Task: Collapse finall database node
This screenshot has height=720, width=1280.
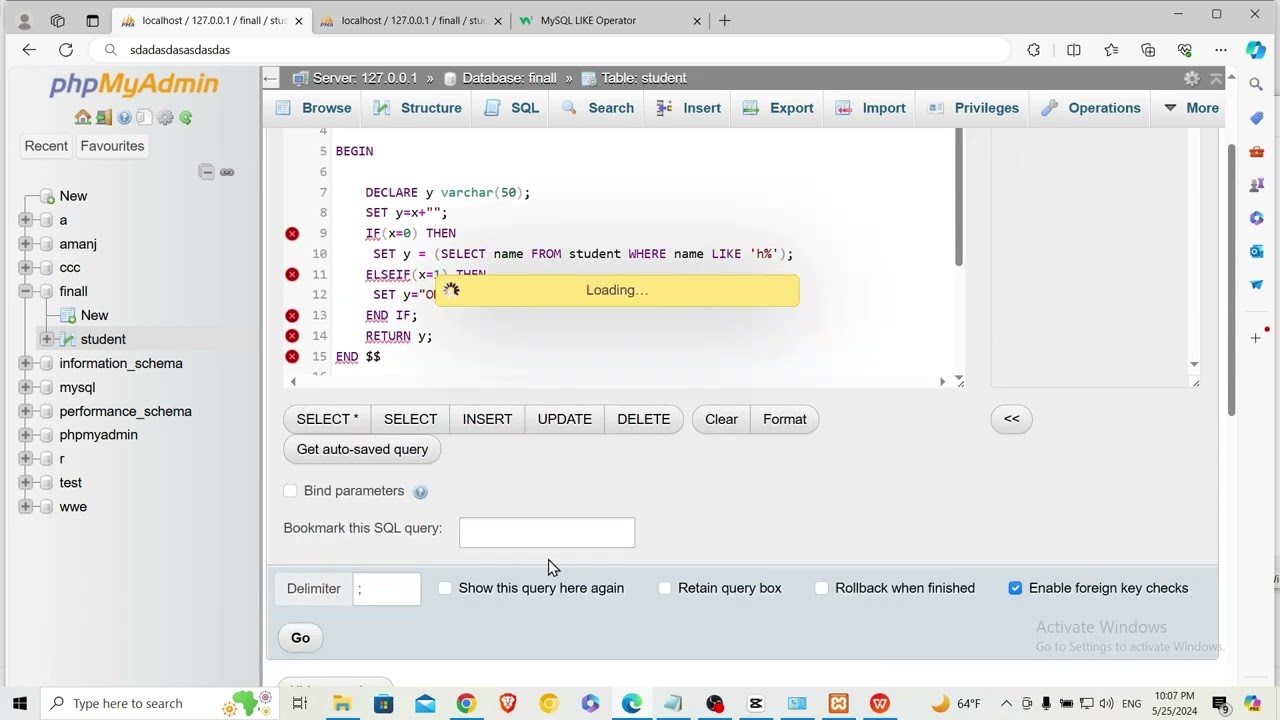Action: click(25, 292)
